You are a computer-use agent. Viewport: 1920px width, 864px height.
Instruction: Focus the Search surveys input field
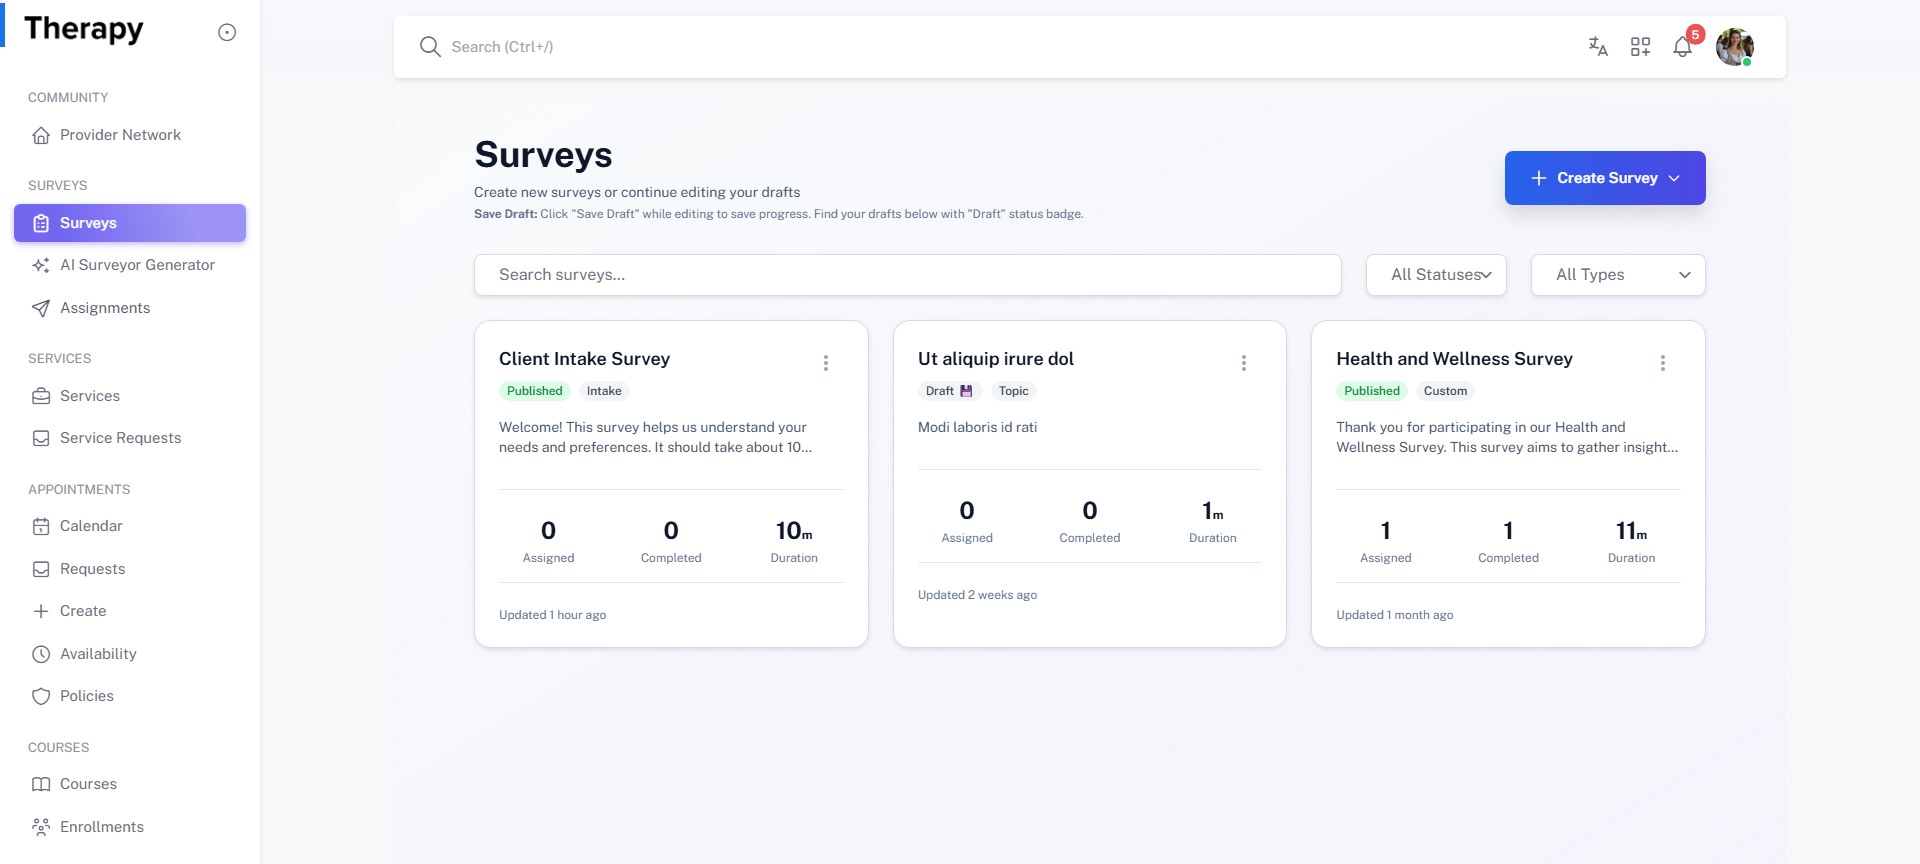907,275
